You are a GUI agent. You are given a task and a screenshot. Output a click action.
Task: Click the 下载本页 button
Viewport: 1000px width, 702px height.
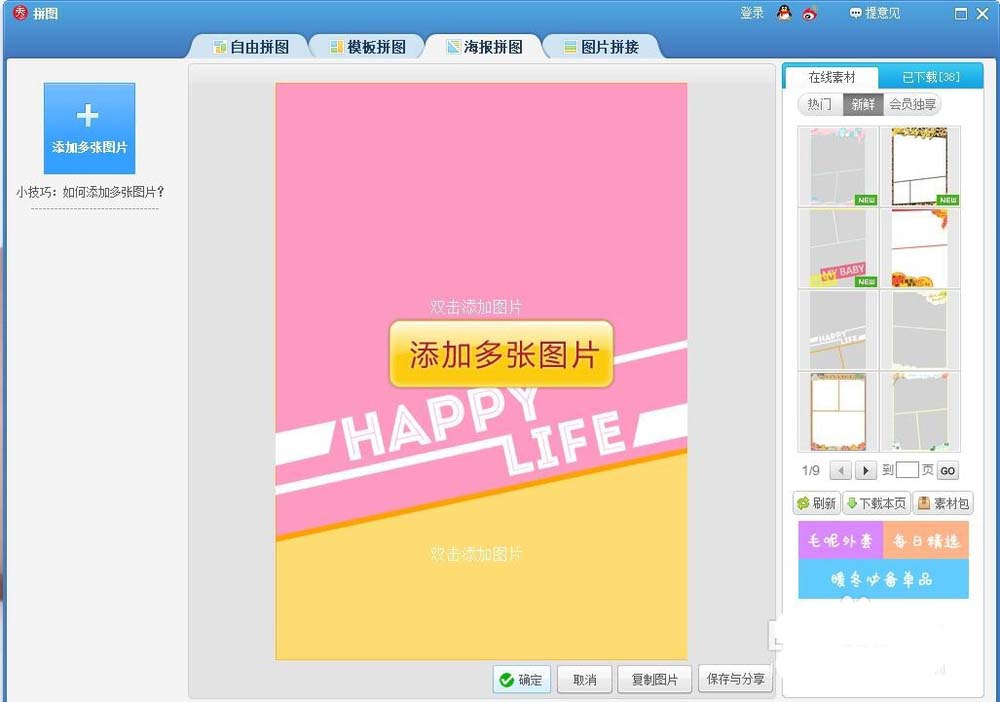click(876, 503)
